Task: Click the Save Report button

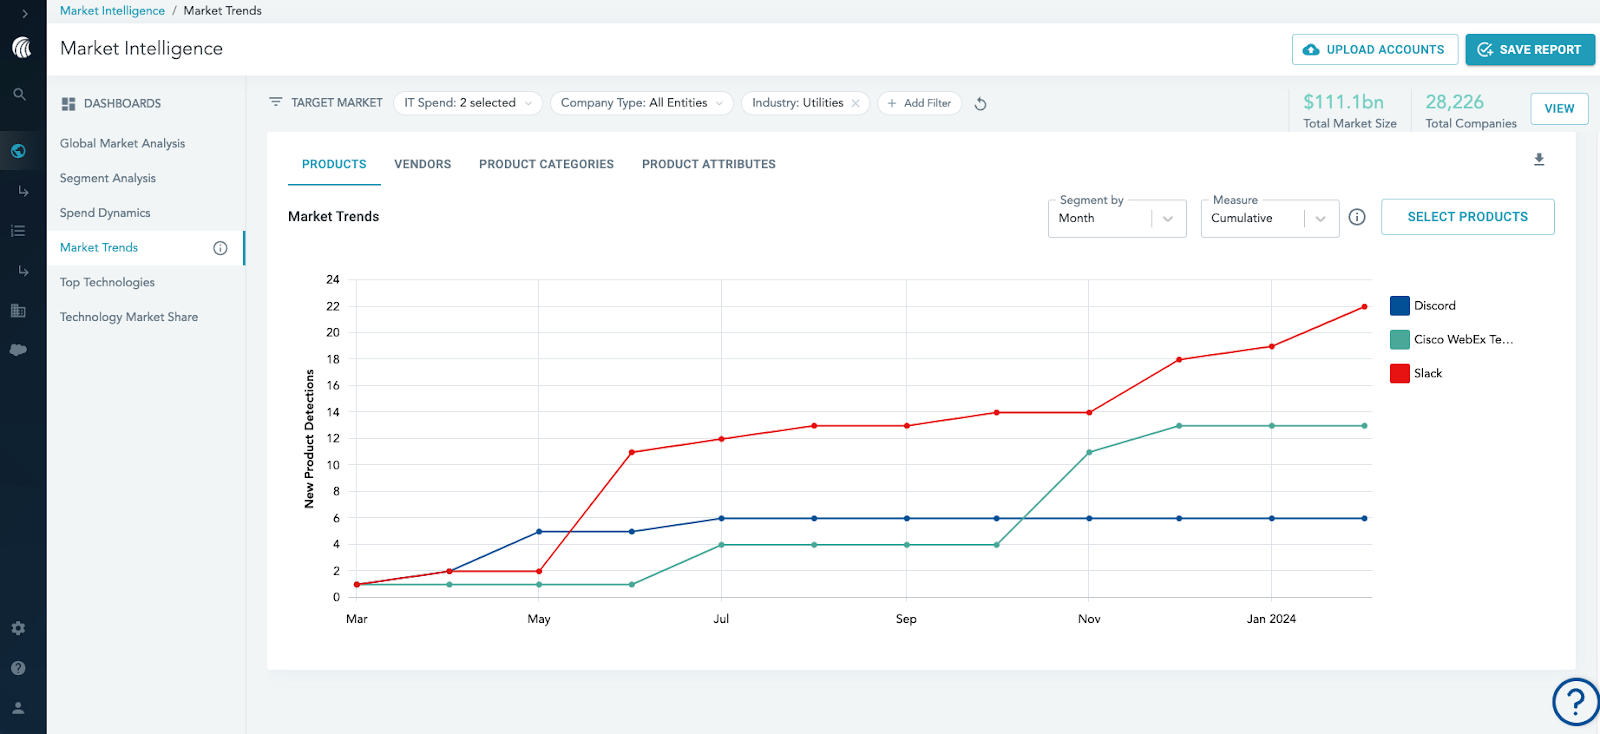Action: point(1529,49)
